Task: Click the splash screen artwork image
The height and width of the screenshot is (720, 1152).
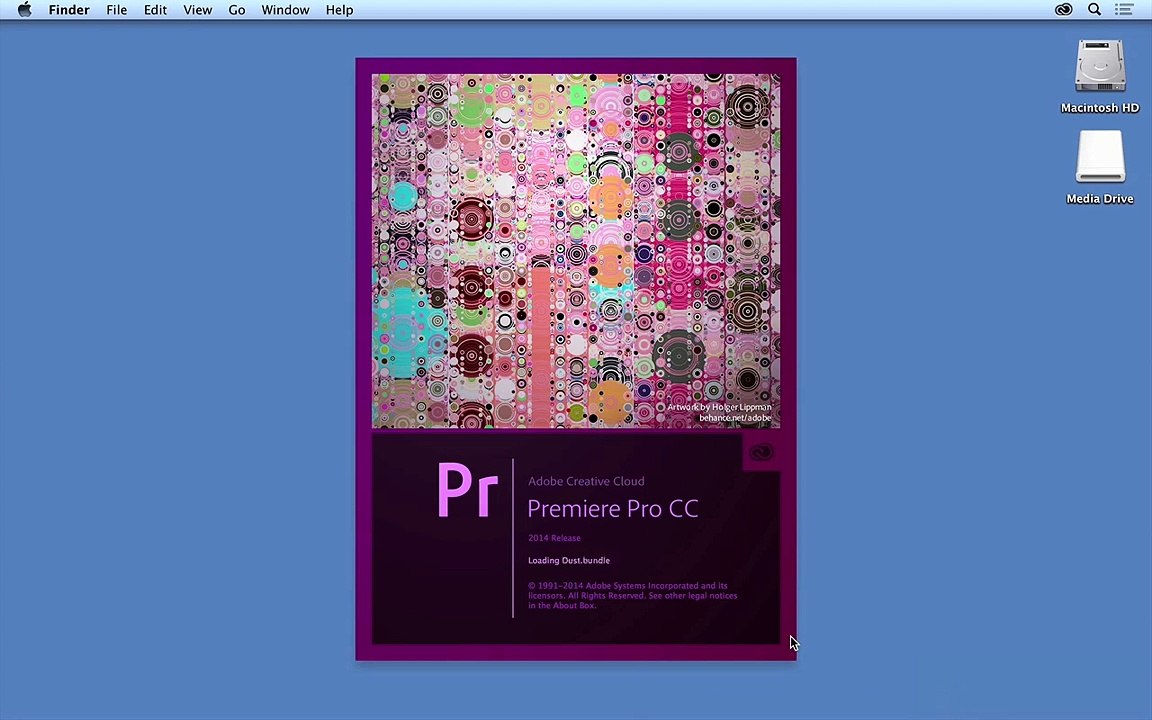Action: tap(576, 251)
